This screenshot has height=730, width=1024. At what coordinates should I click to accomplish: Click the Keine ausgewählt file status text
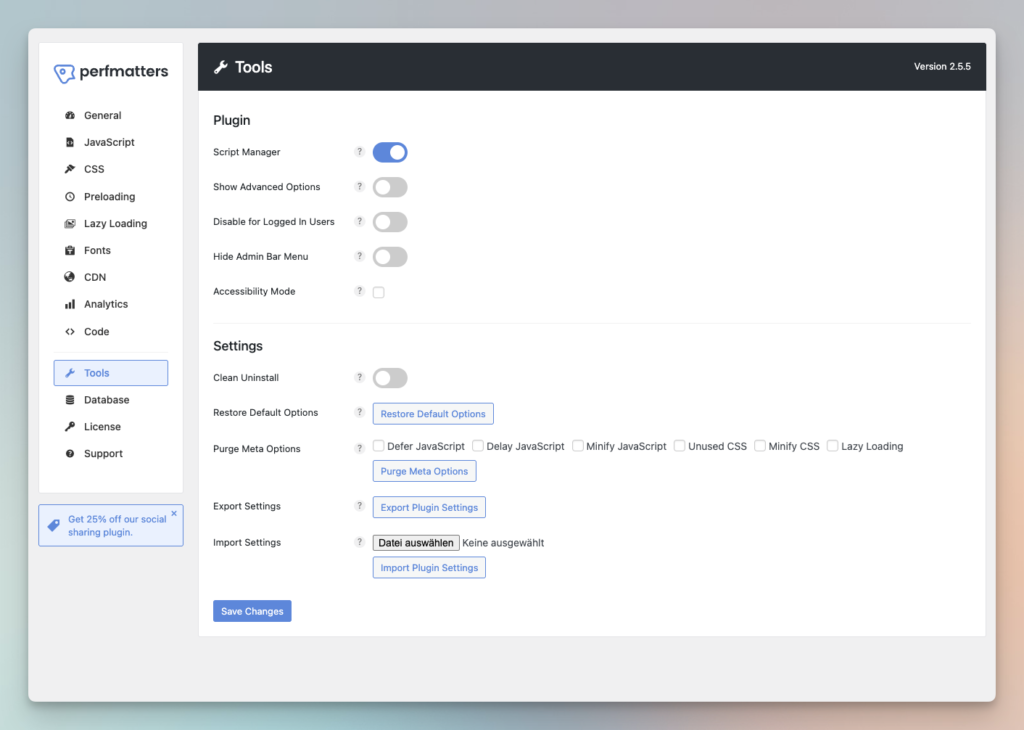coord(503,543)
